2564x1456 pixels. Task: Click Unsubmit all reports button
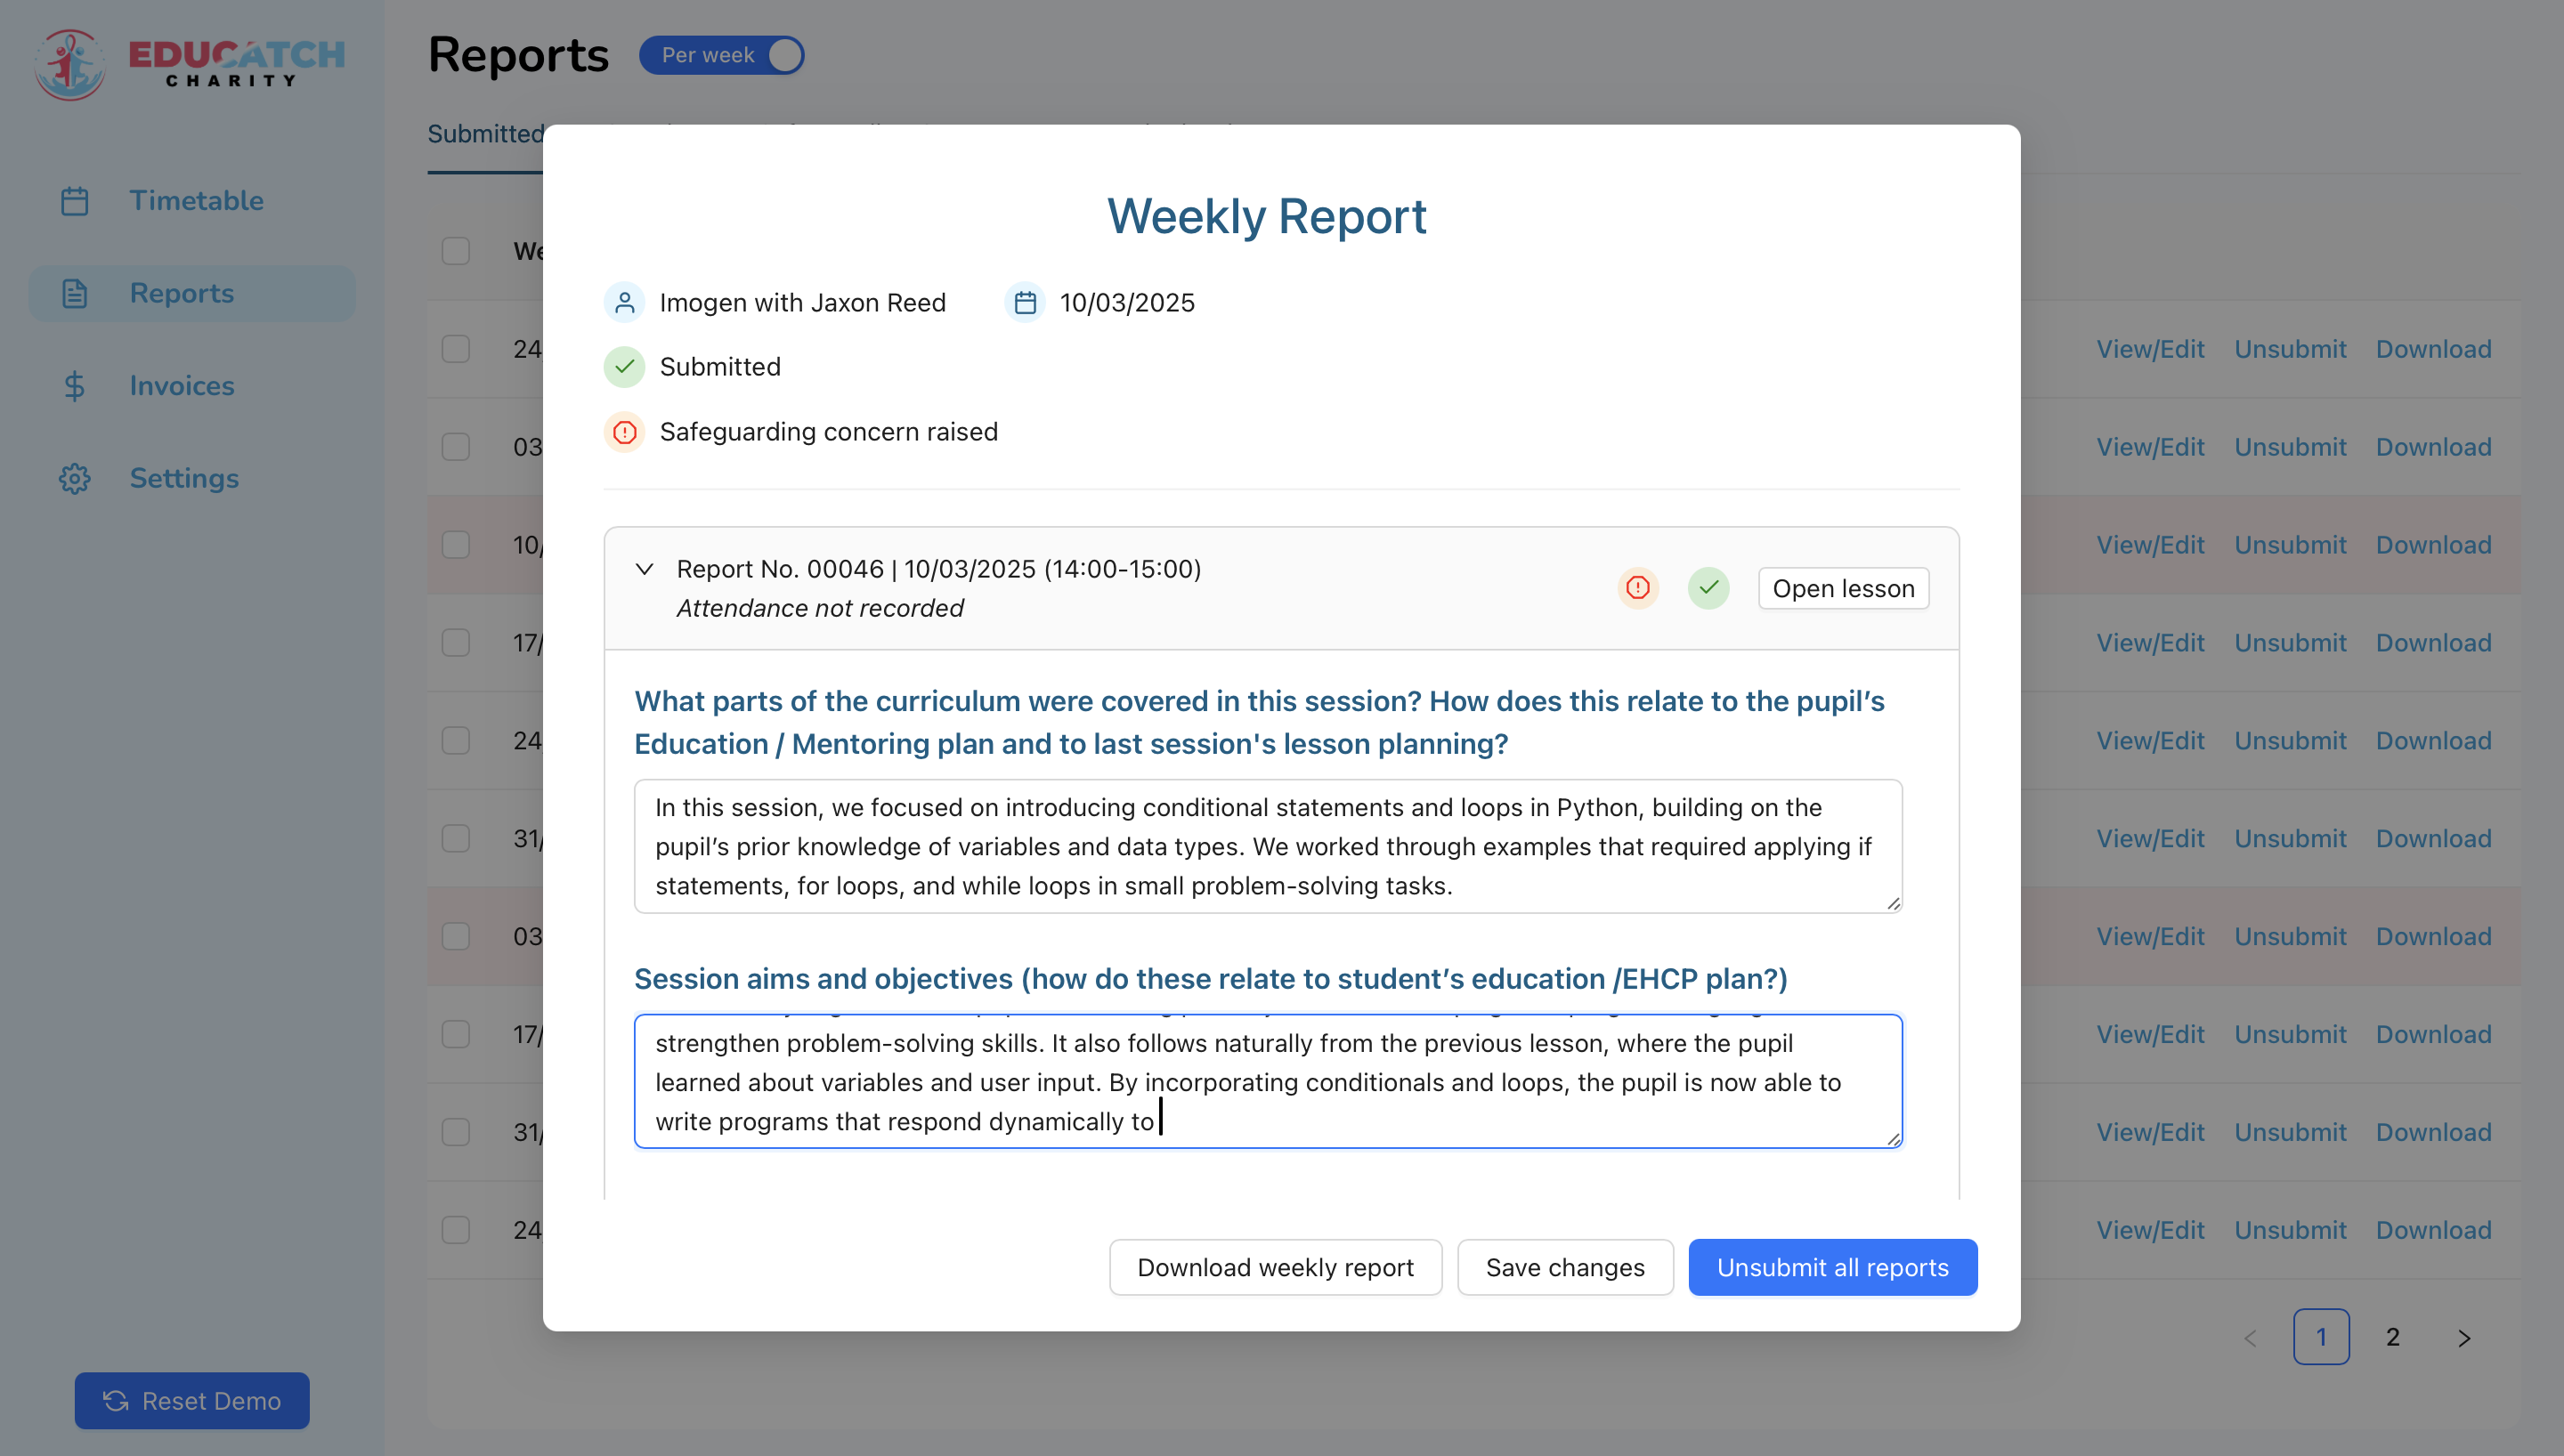[1832, 1267]
